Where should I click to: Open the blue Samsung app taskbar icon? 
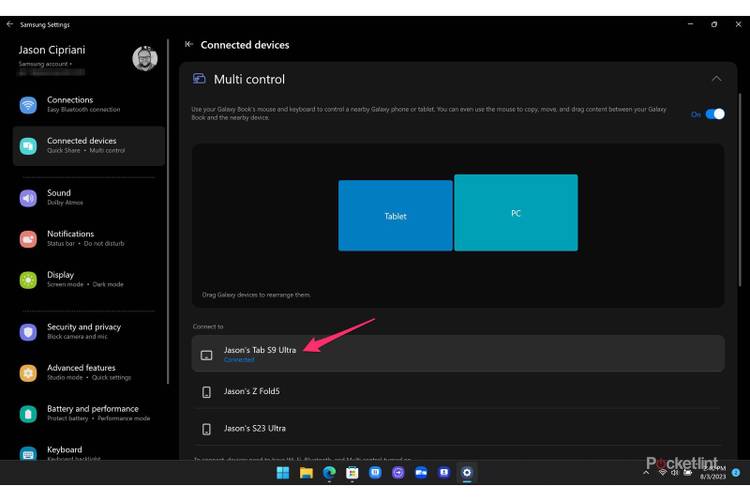click(375, 473)
